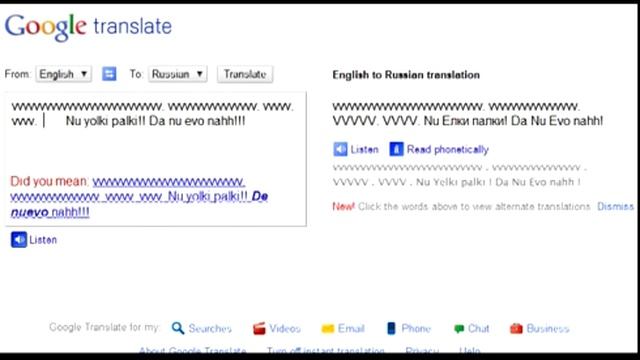This screenshot has width=640, height=360.
Task: Click speaker icon for Russian translation Listen
Action: (340, 149)
